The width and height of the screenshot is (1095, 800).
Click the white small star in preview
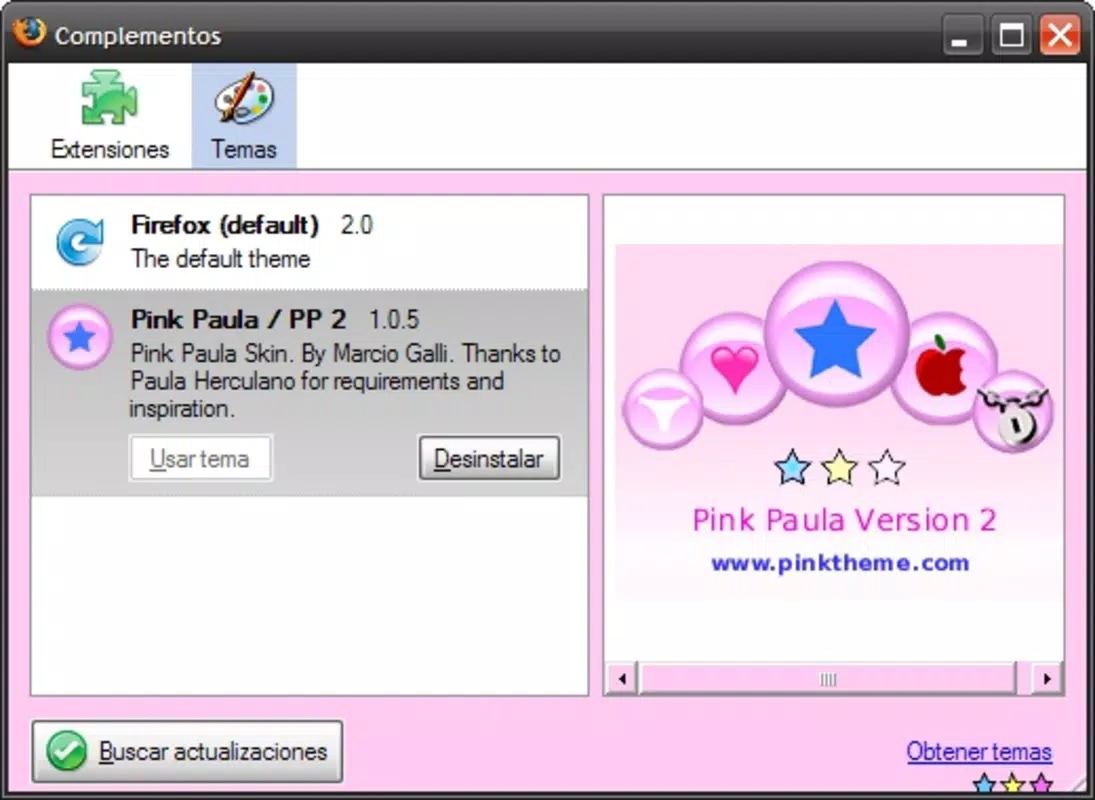pos(887,468)
